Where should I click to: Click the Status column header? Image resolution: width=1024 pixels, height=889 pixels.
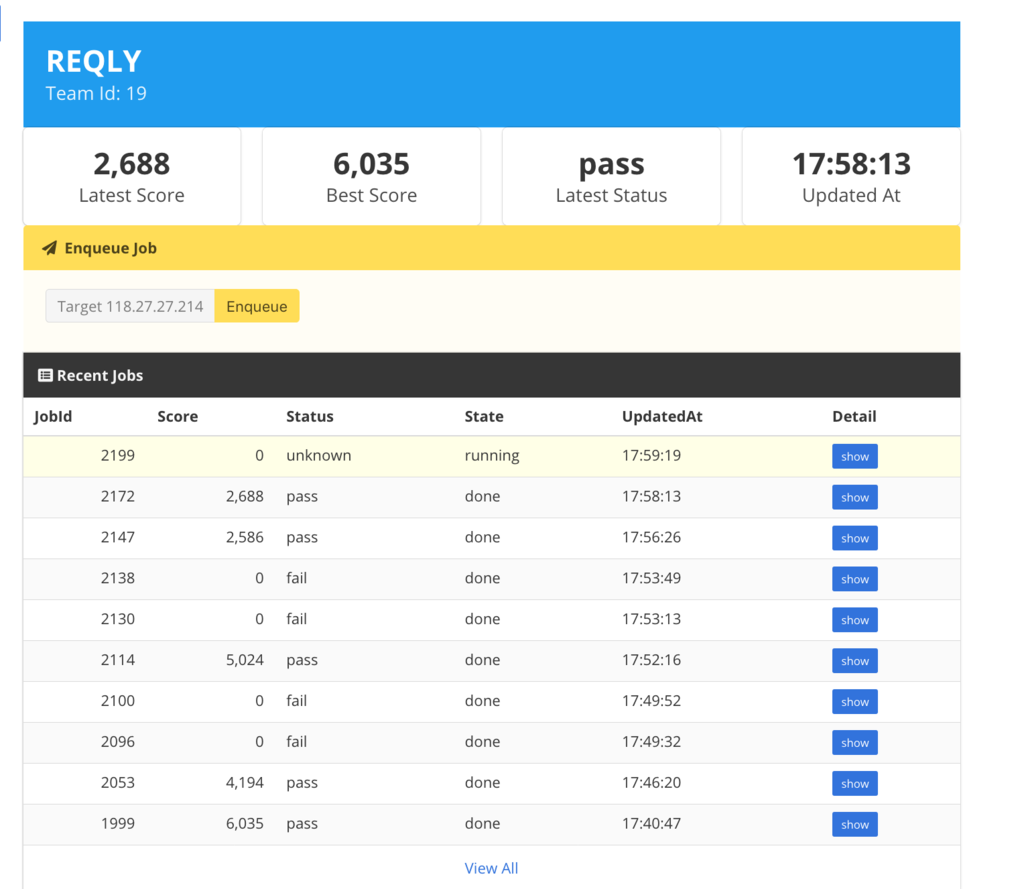(310, 417)
